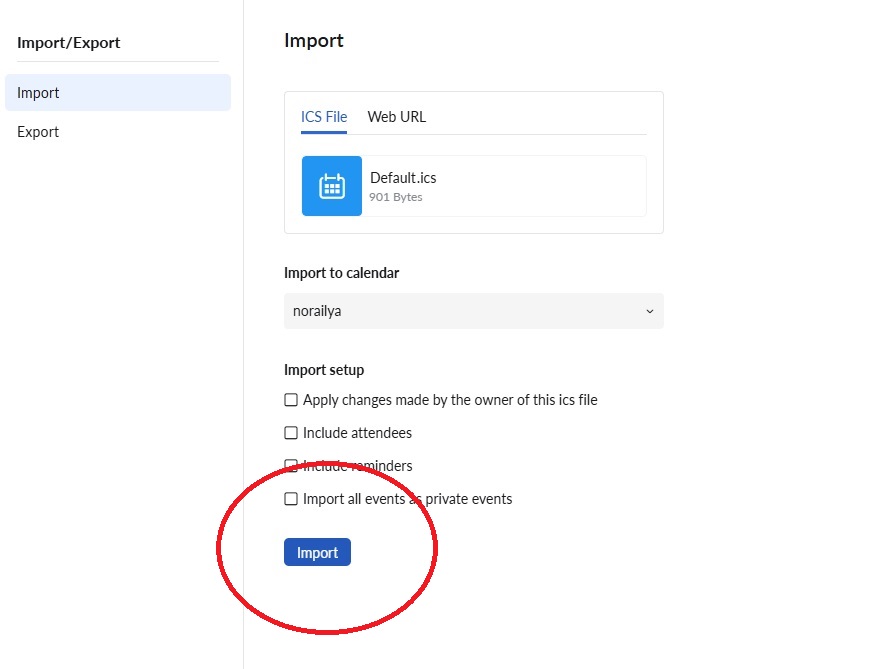Click the Default.ics file name

[403, 178]
